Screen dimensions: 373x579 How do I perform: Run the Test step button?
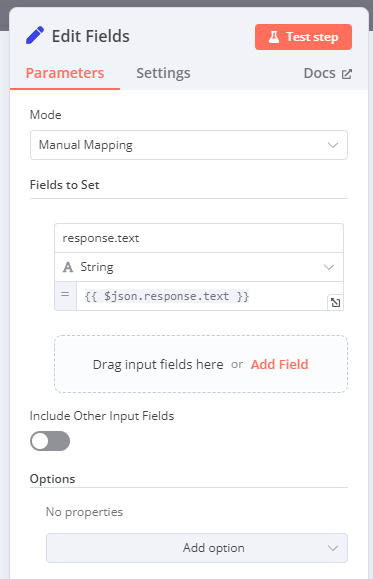coord(303,37)
